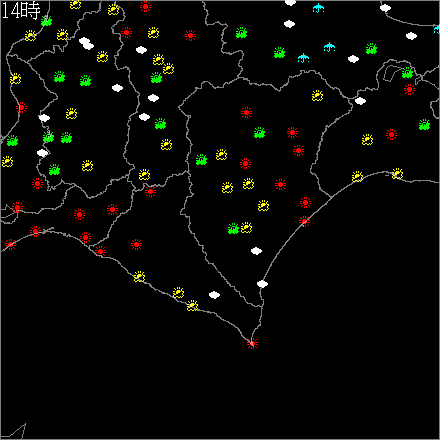This screenshot has height=440, width=440.
Task: Click westernmost yellow sun-cloud icon on southern coast
Action: click(x=139, y=277)
